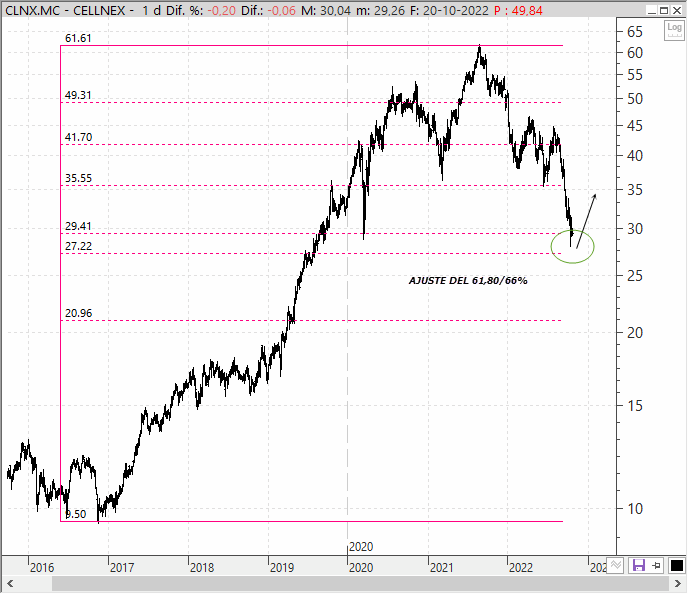This screenshot has width=688, height=594.
Task: Toggle the Log scale button
Action: pyautogui.click(x=674, y=30)
